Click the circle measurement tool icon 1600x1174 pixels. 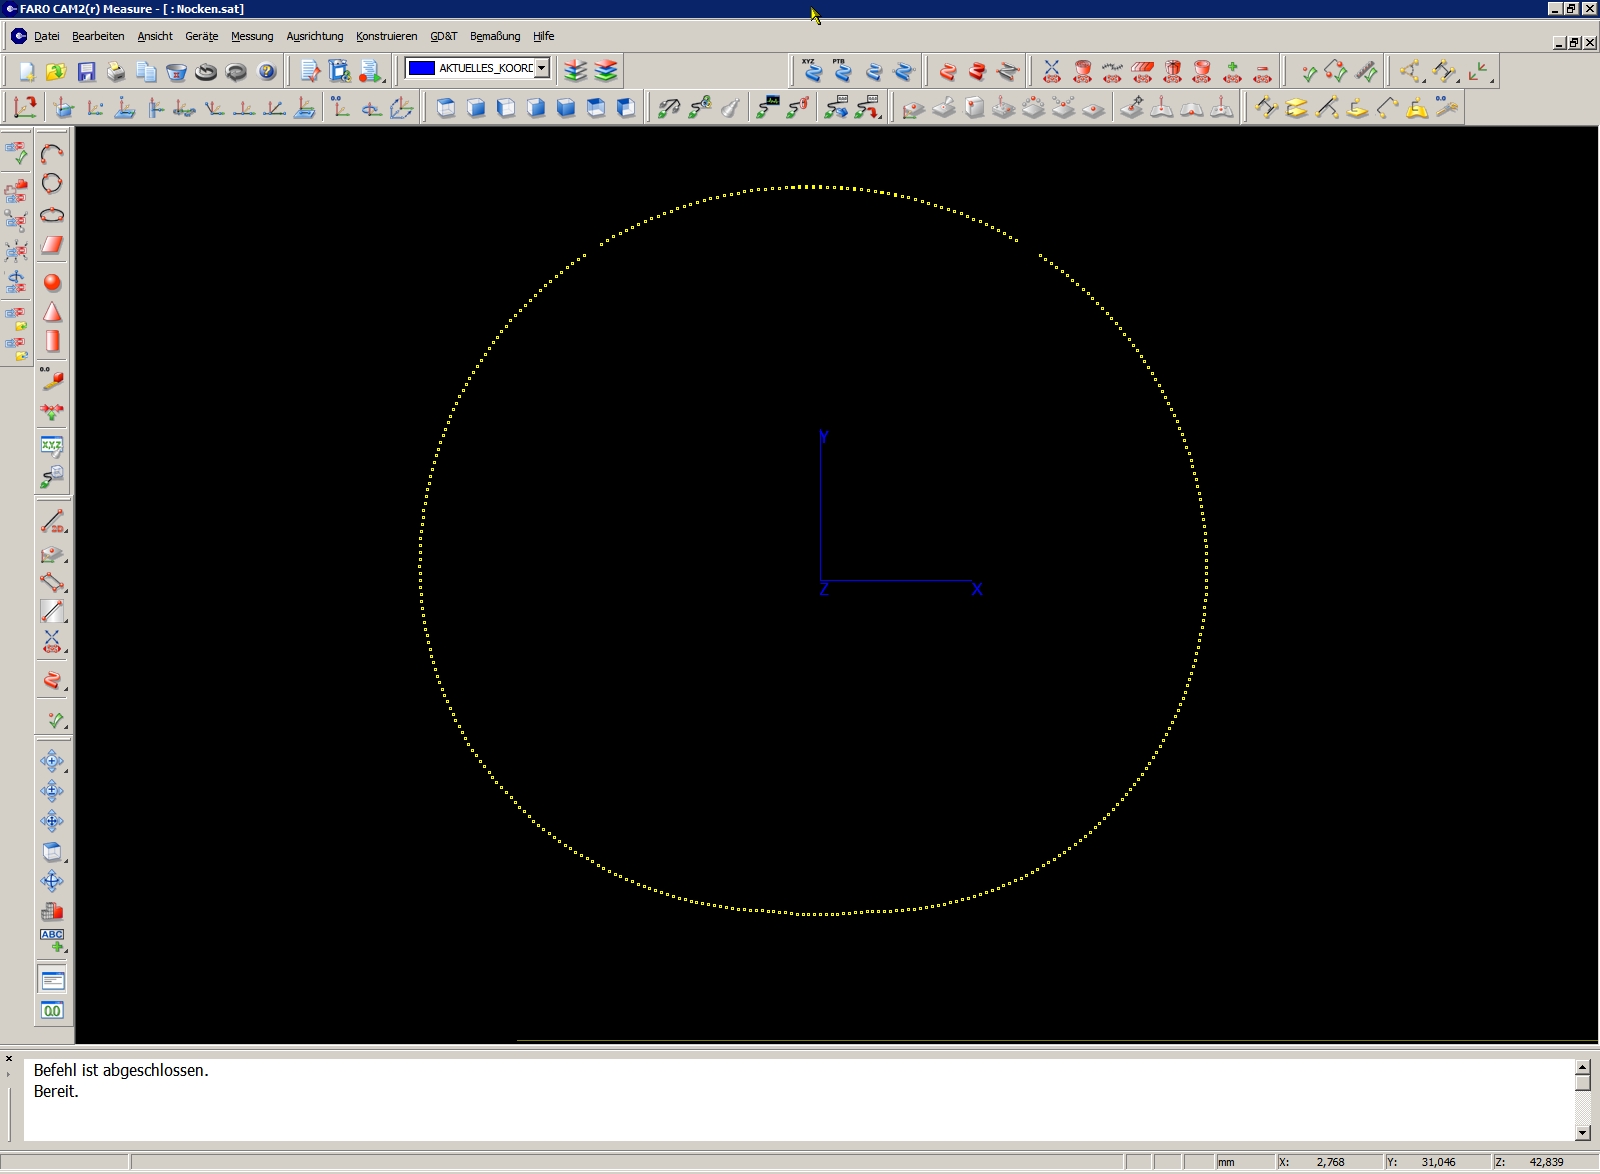[x=52, y=183]
